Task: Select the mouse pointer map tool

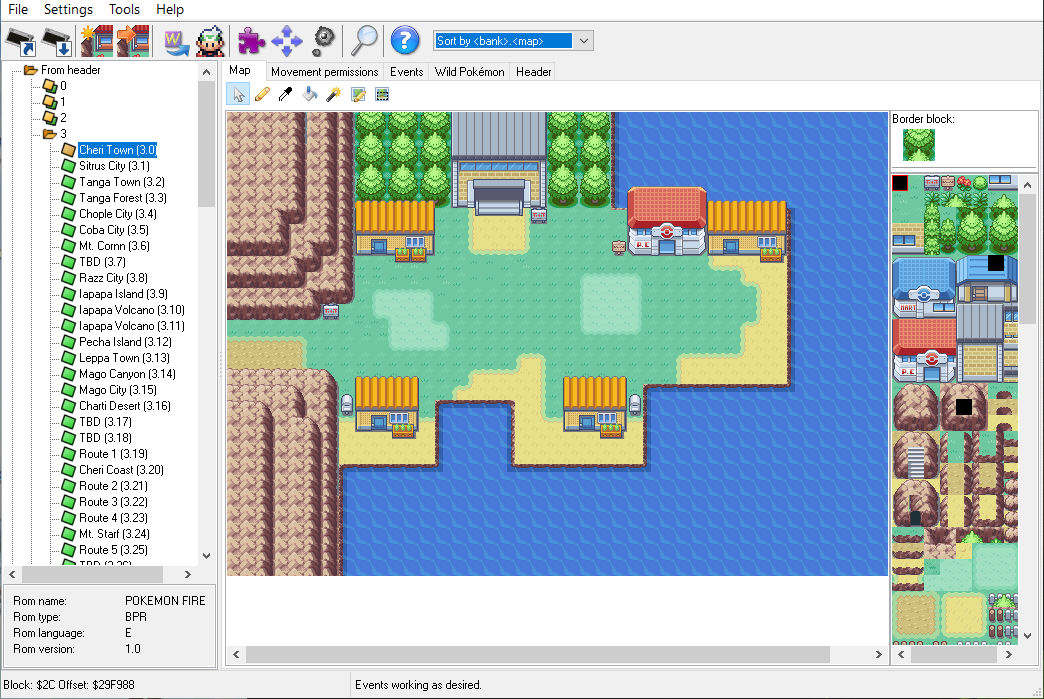Action: pos(238,95)
